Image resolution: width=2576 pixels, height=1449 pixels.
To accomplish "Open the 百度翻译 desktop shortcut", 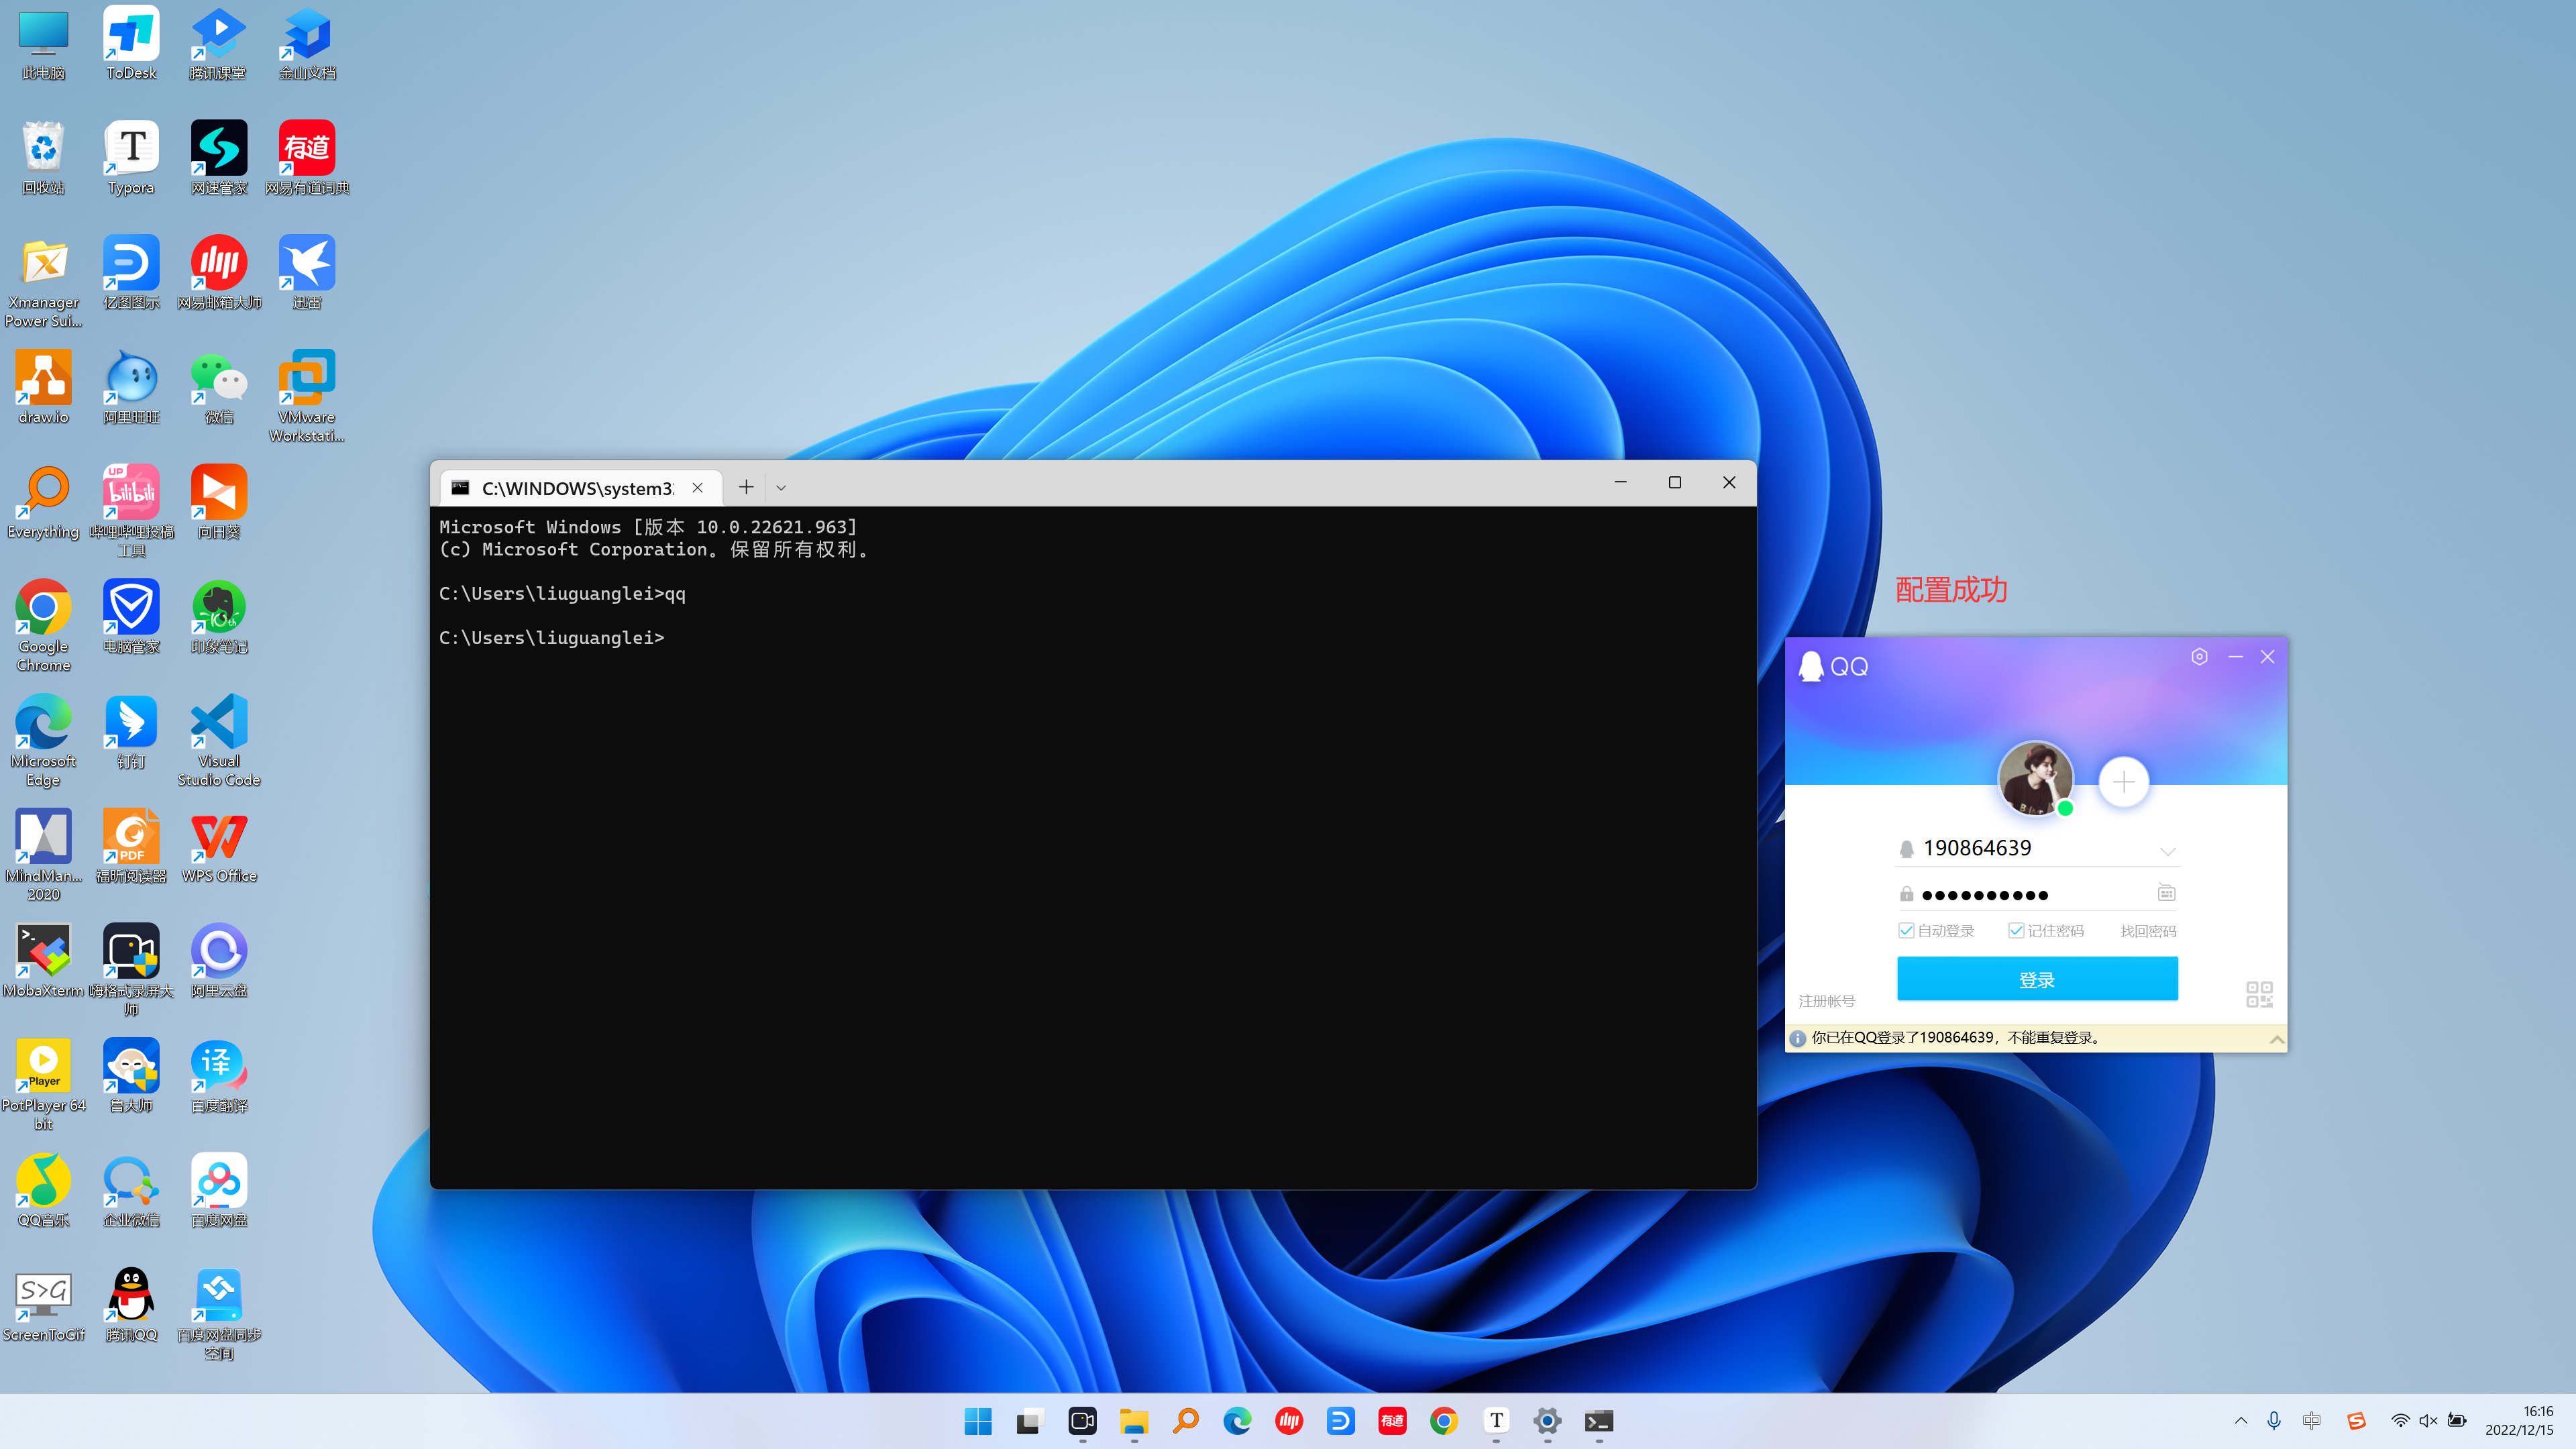I will tap(219, 1075).
